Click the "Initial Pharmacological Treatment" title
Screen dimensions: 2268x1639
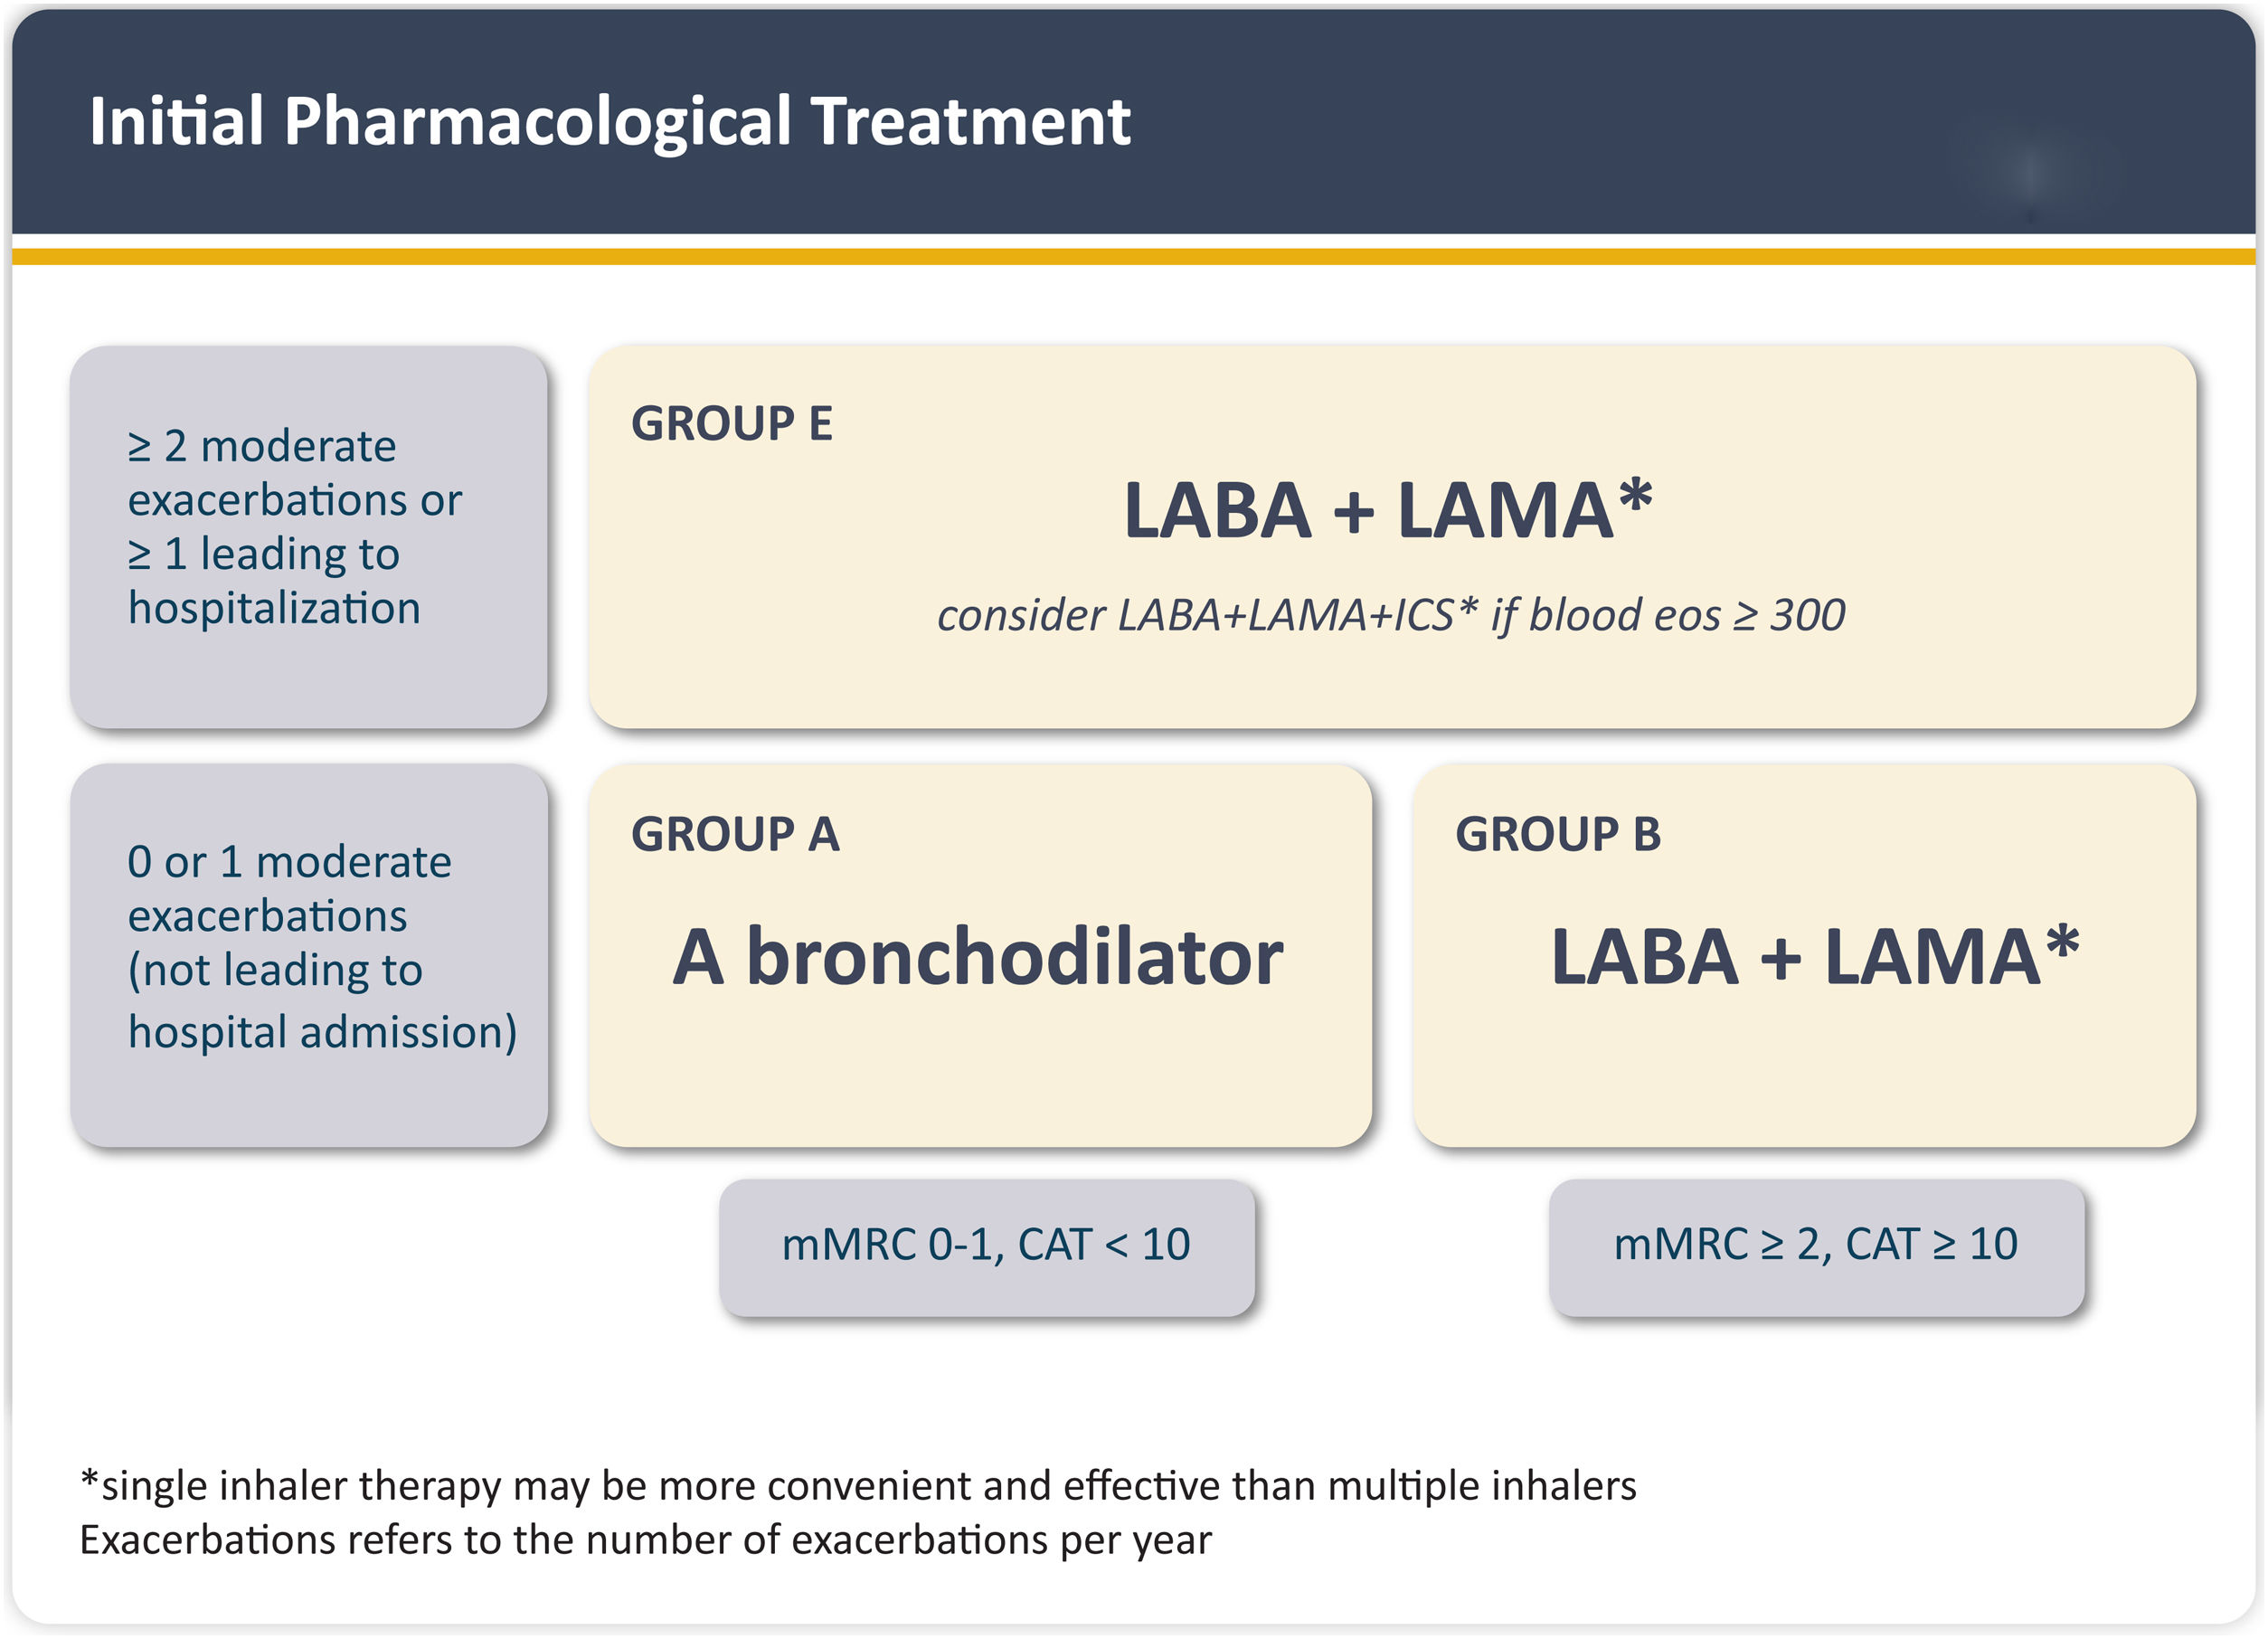(609, 122)
